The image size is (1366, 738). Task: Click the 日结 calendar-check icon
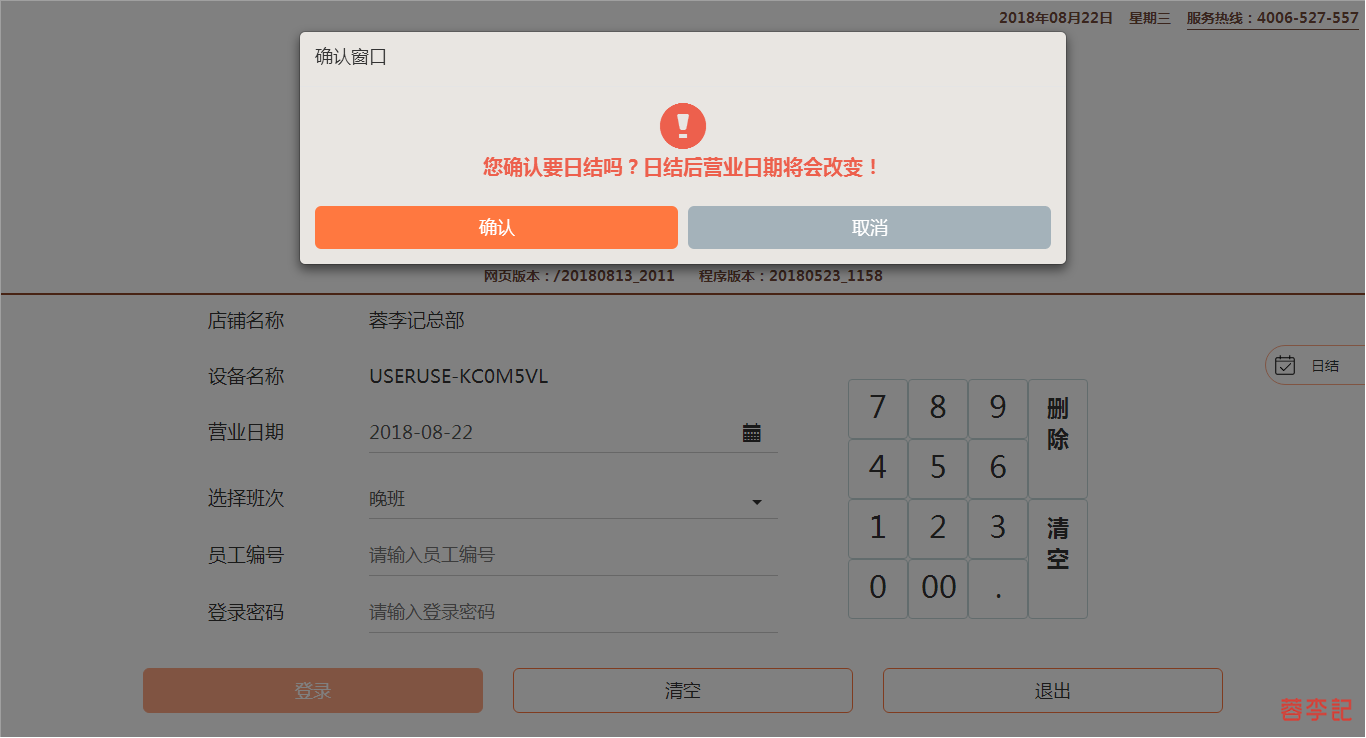(x=1286, y=365)
